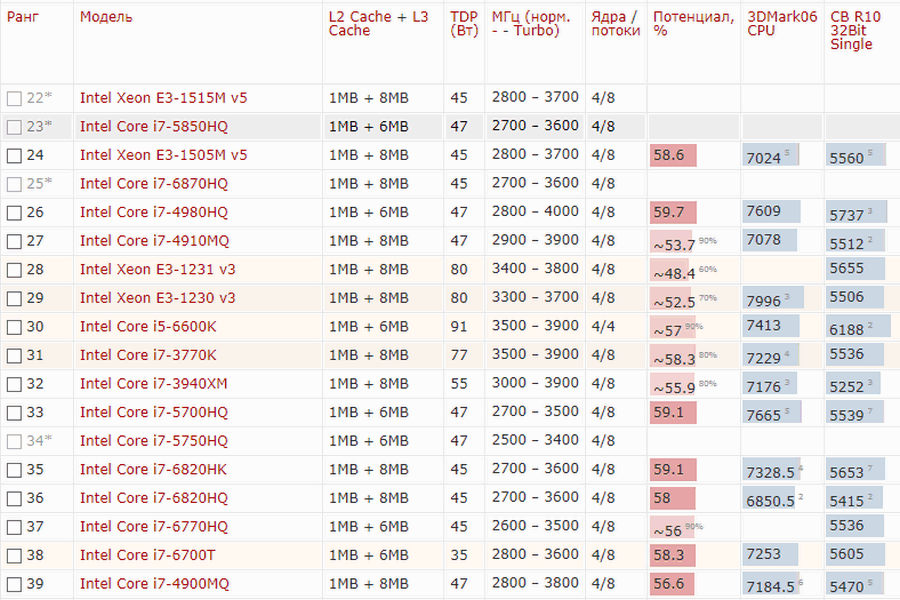
Task: Click the 59.7 potential bar for i7-4980HQ
Action: click(673, 212)
